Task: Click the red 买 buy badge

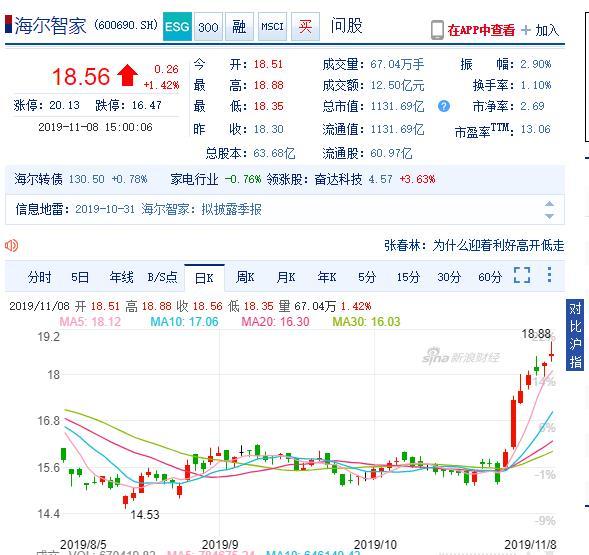Action: 305,26
